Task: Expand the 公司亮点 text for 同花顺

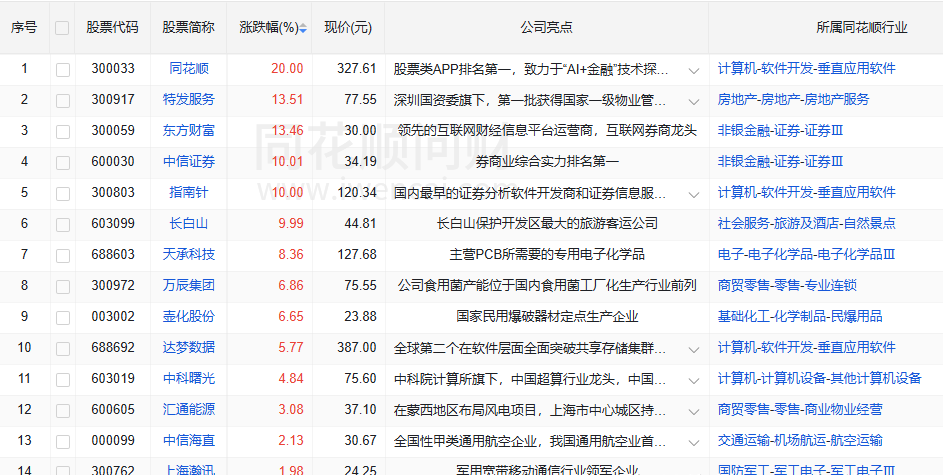Action: [x=693, y=70]
